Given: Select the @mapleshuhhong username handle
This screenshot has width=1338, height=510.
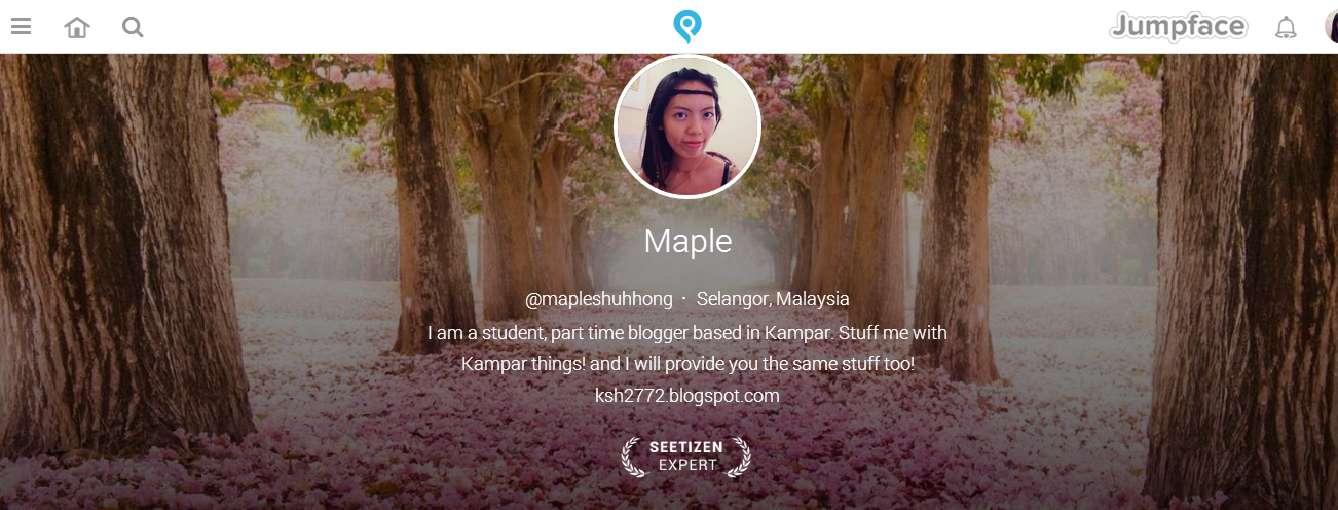Looking at the screenshot, I should [x=598, y=299].
